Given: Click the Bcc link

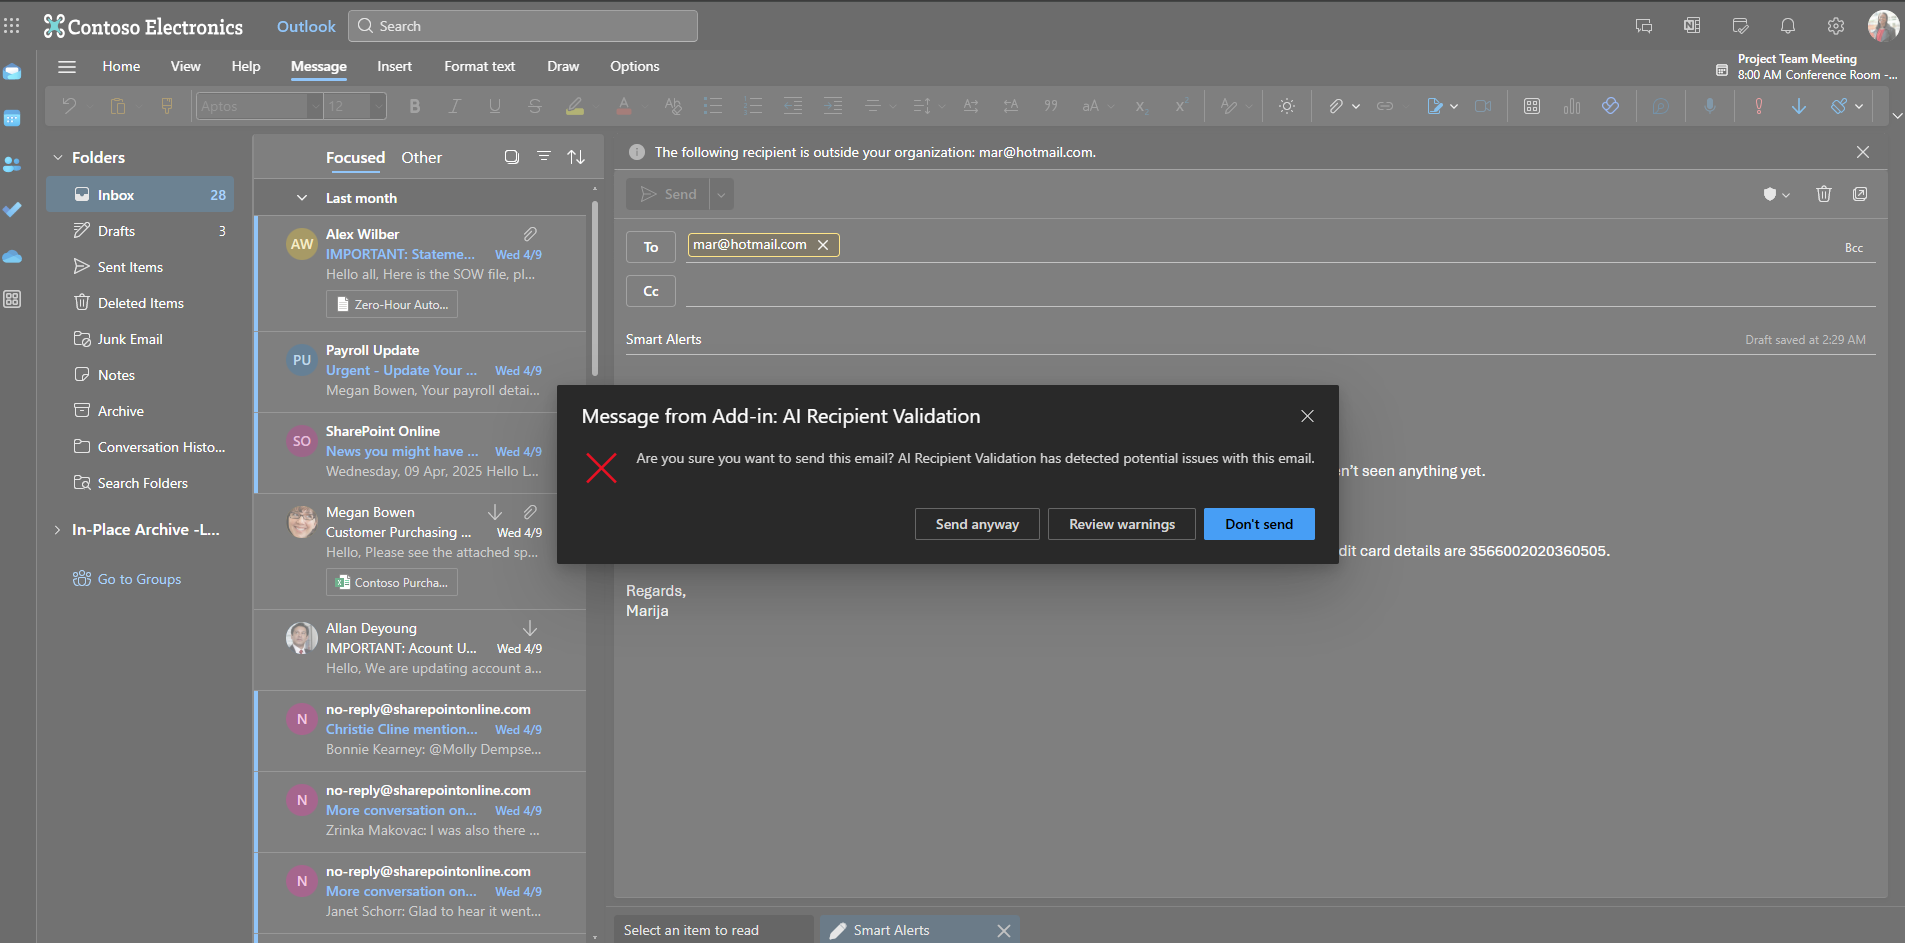Looking at the screenshot, I should tap(1854, 248).
